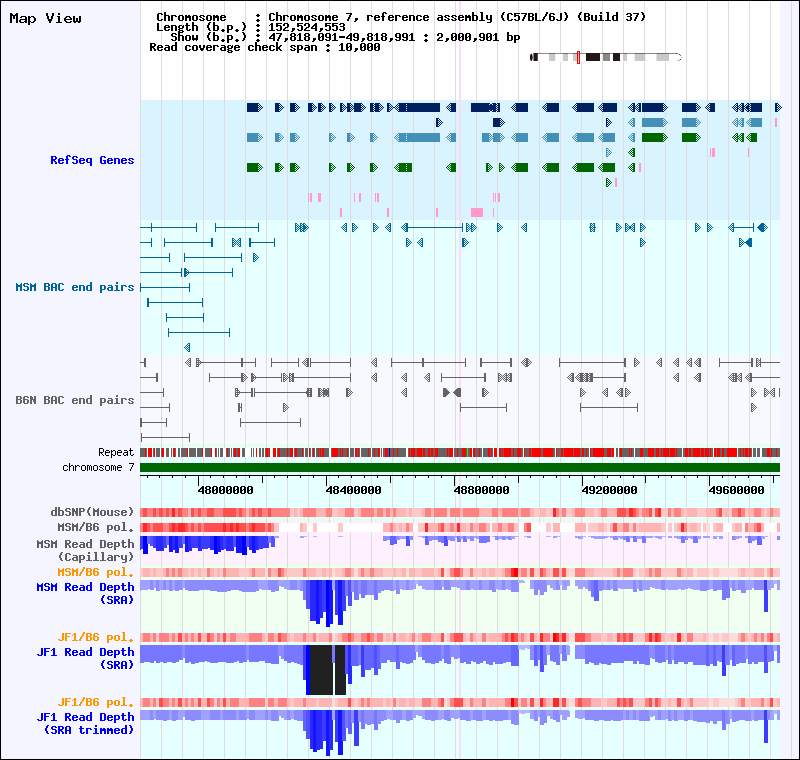Screen dimensions: 800x760
Task: Click the large black block in JF1 Read Depth (SRA)
Action: [x=321, y=670]
